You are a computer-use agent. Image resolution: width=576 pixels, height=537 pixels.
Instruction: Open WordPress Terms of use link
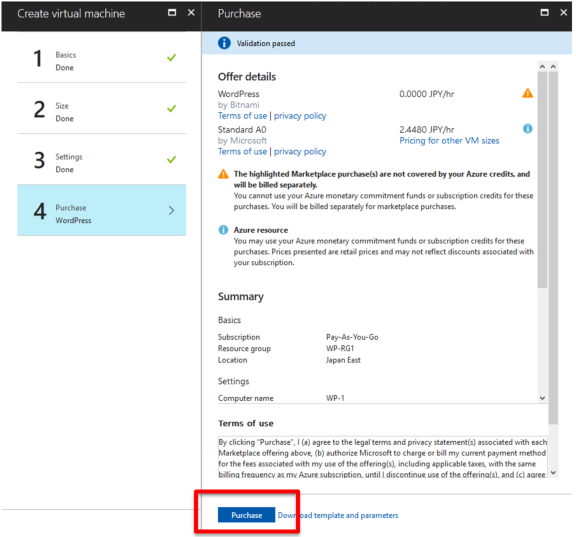tap(242, 116)
